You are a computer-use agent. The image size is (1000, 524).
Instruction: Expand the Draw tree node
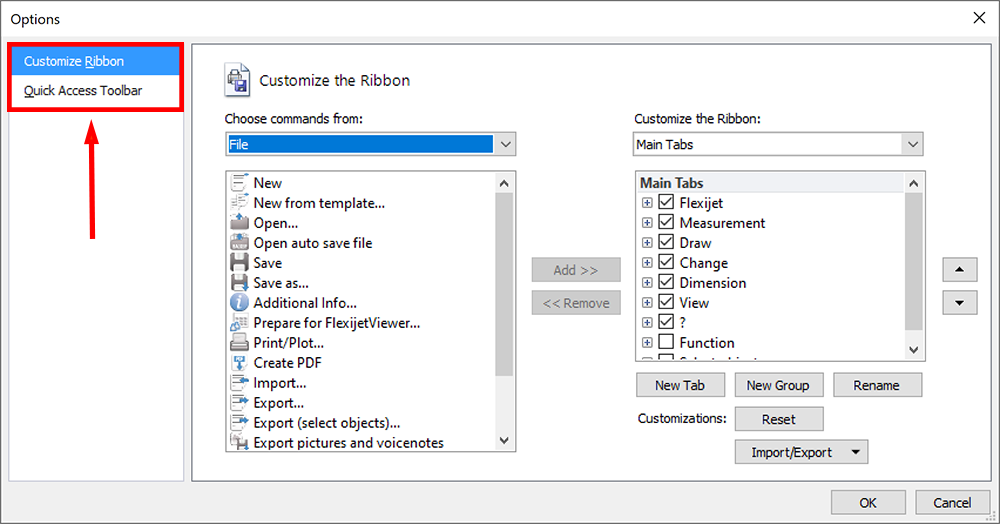point(647,243)
